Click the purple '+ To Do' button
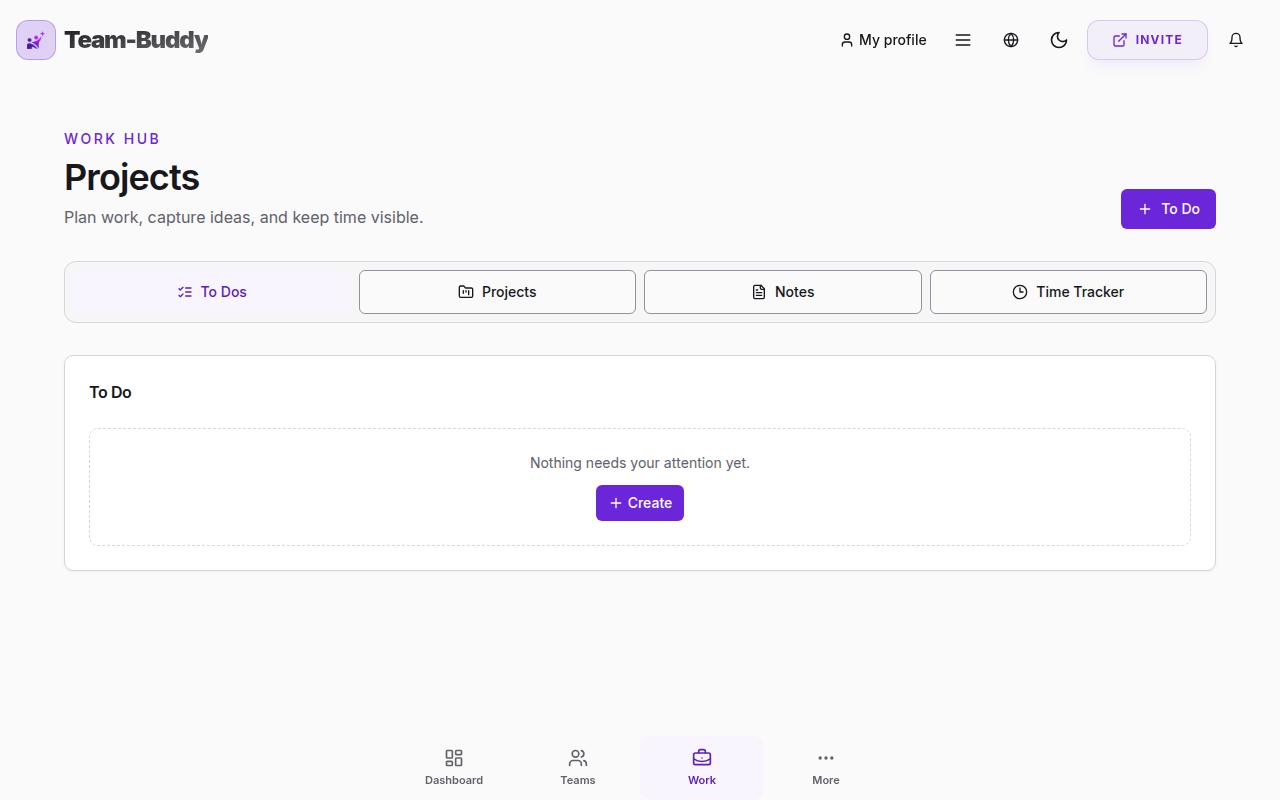 tap(1168, 209)
